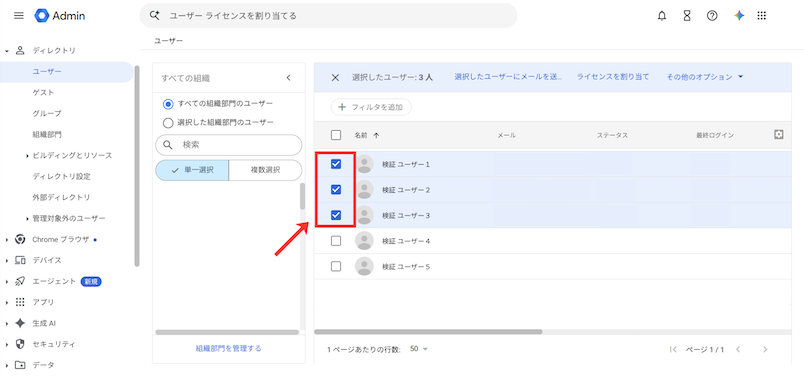The width and height of the screenshot is (804, 380).
Task: Open the main hamburger menu
Action: (18, 16)
